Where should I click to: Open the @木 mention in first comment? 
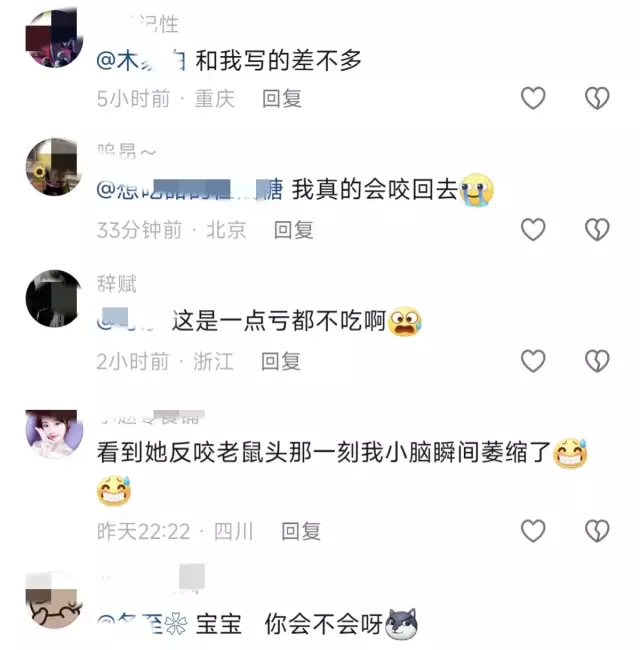tap(141, 61)
